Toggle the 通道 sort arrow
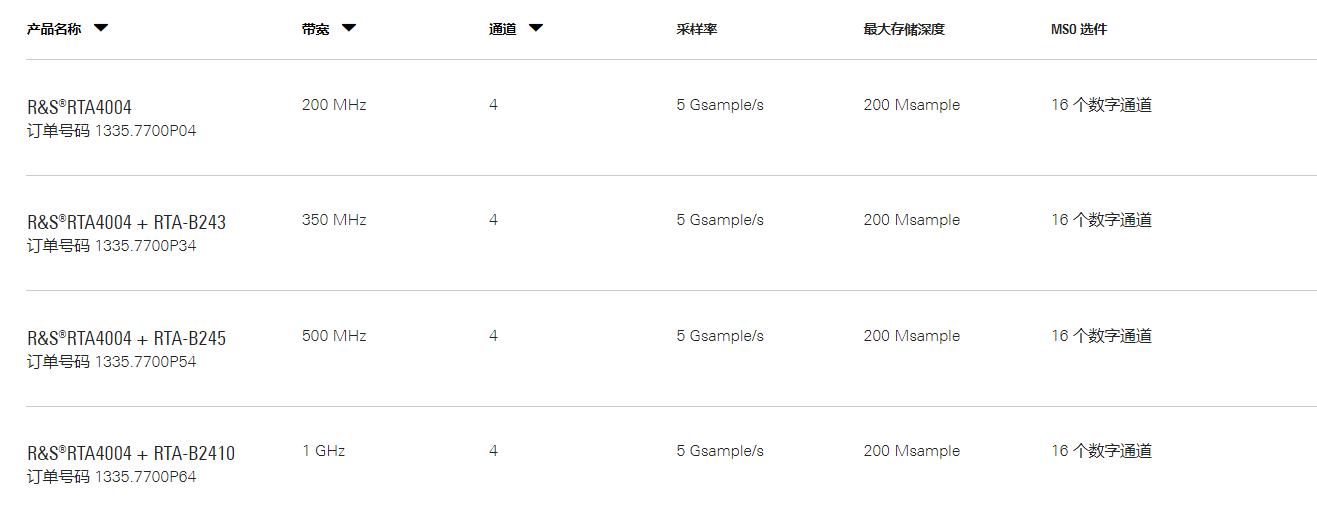The width and height of the screenshot is (1317, 510). pyautogui.click(x=536, y=28)
